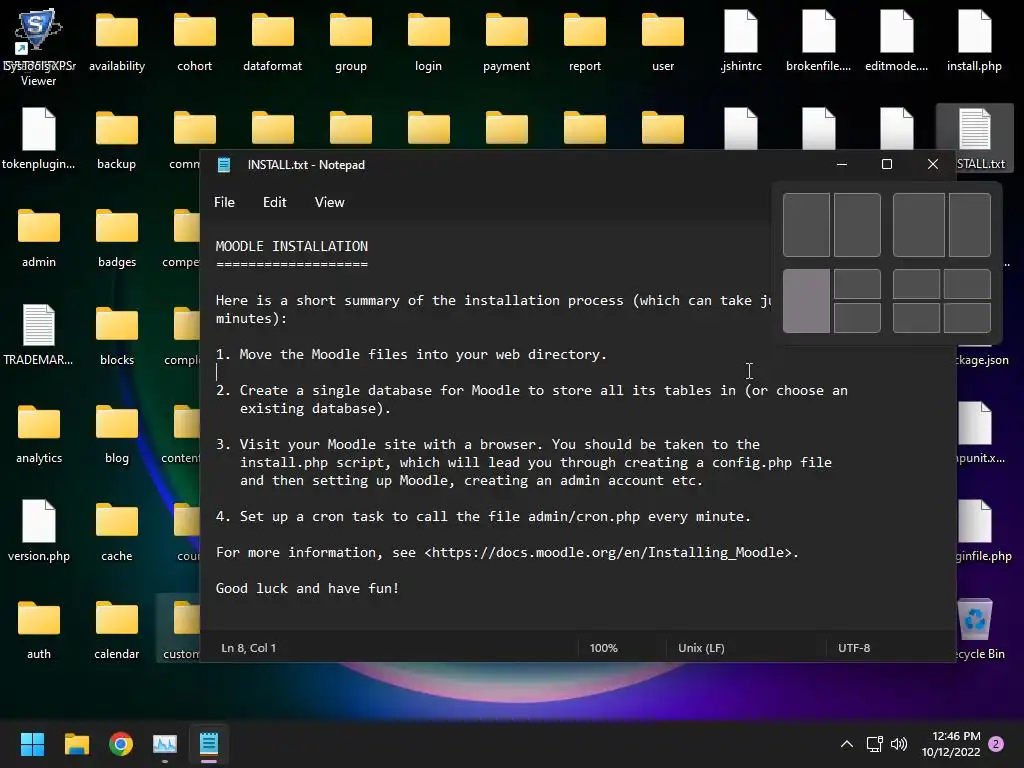Select the editmode file on desktop
Screen dimensions: 1024x768
coord(897,42)
